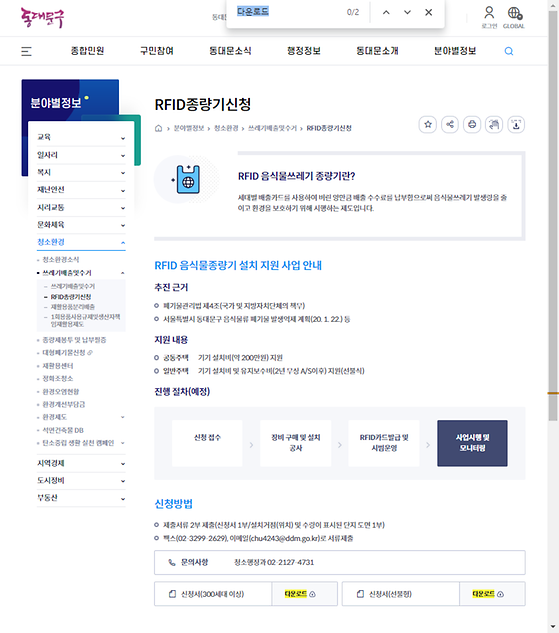Select the 사업시행 및 모니터링 step box
559x633 pixels.
click(472, 443)
